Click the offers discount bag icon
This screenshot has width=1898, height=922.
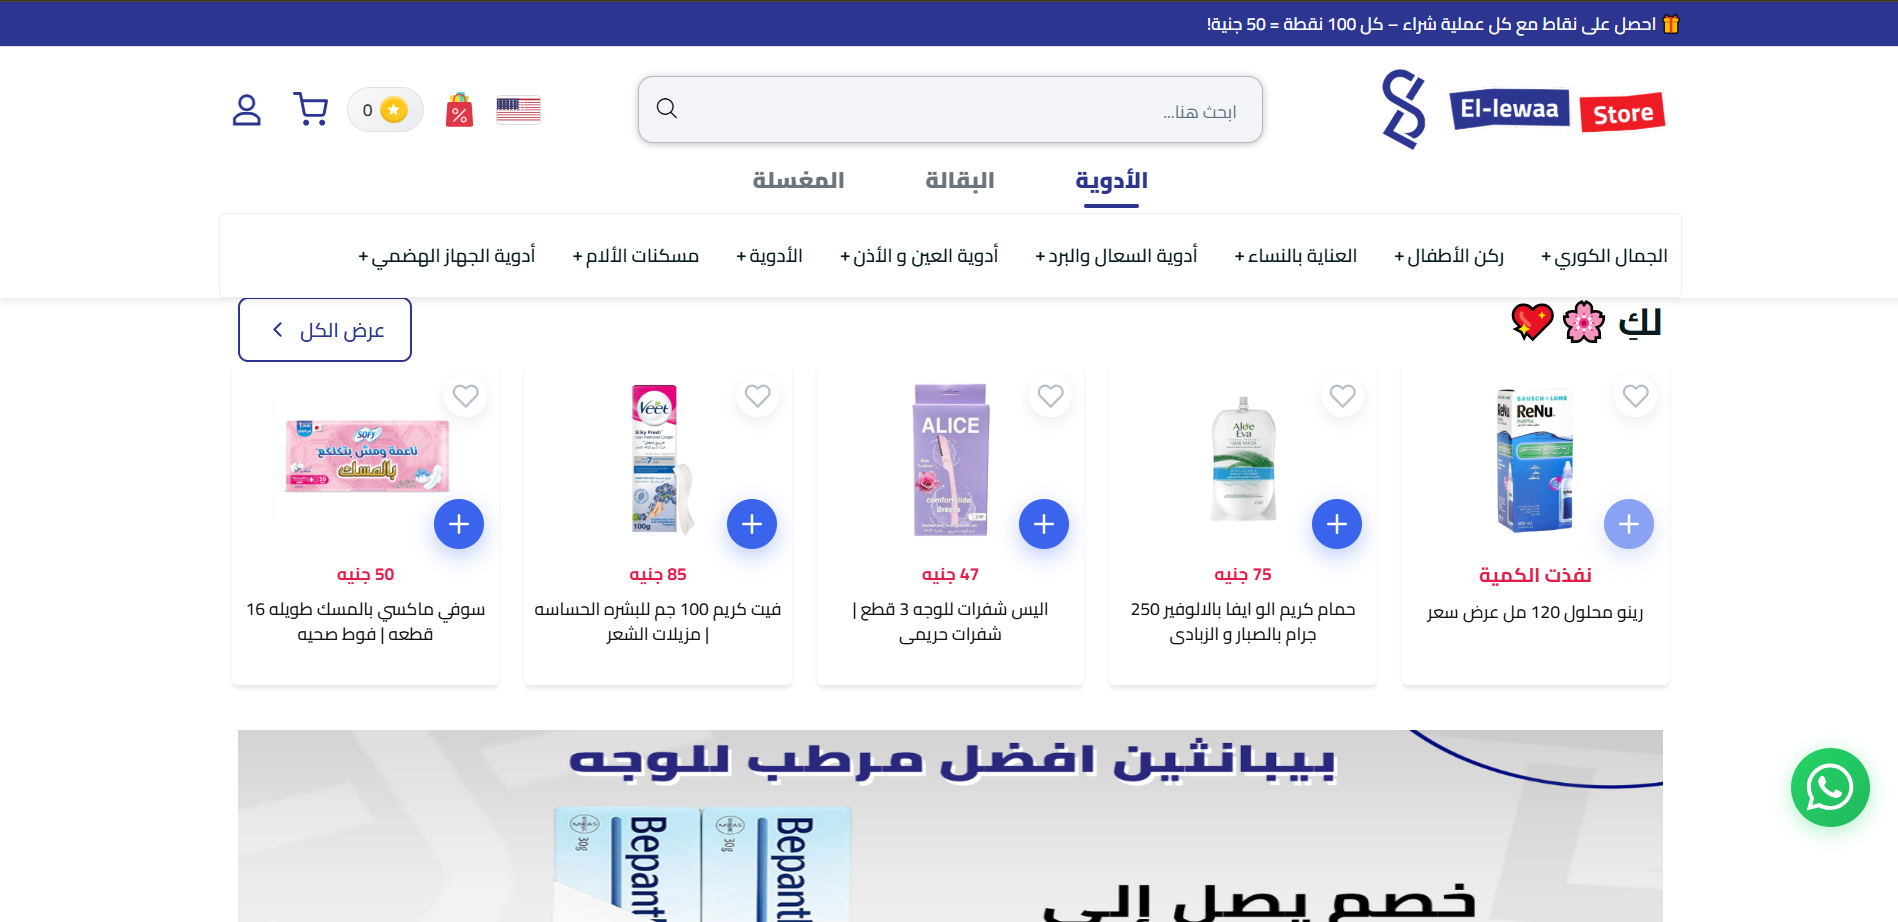(x=459, y=110)
